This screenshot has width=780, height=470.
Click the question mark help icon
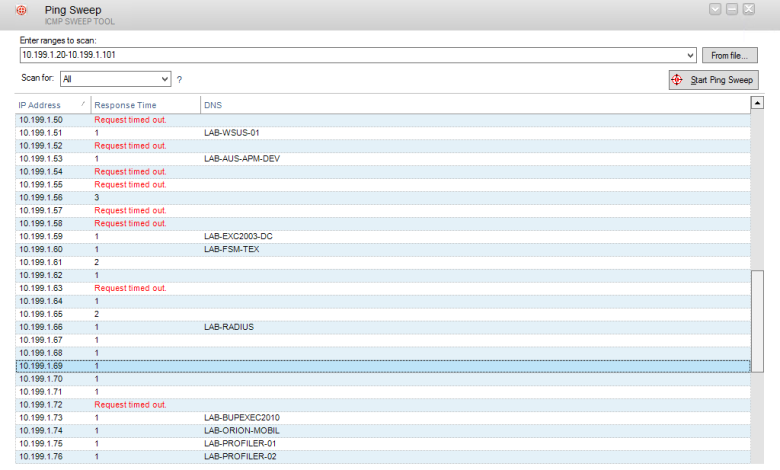point(180,79)
